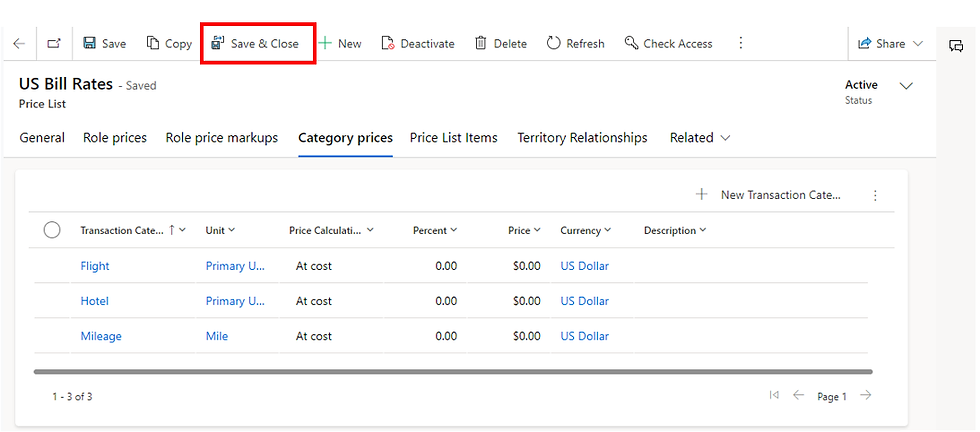Click the back arrow icon
The image size is (980, 432).
pos(19,44)
